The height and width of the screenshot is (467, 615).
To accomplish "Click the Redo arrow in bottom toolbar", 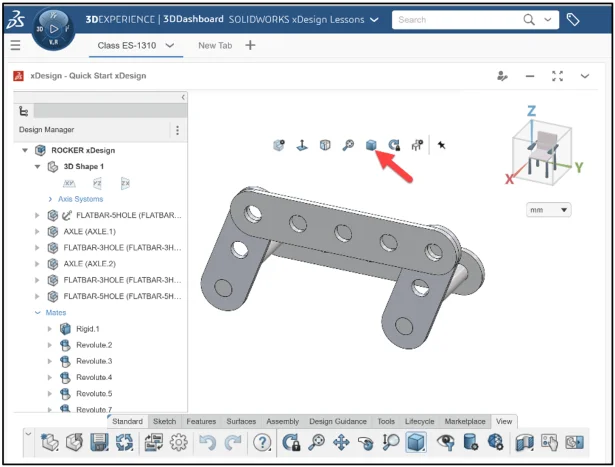I will click(x=233, y=443).
